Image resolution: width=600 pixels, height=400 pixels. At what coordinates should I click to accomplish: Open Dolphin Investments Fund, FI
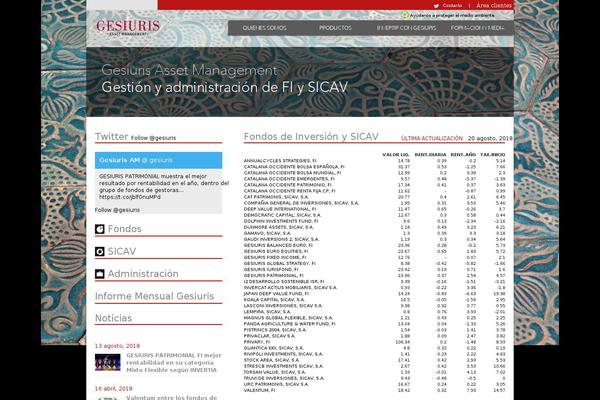pyautogui.click(x=281, y=221)
